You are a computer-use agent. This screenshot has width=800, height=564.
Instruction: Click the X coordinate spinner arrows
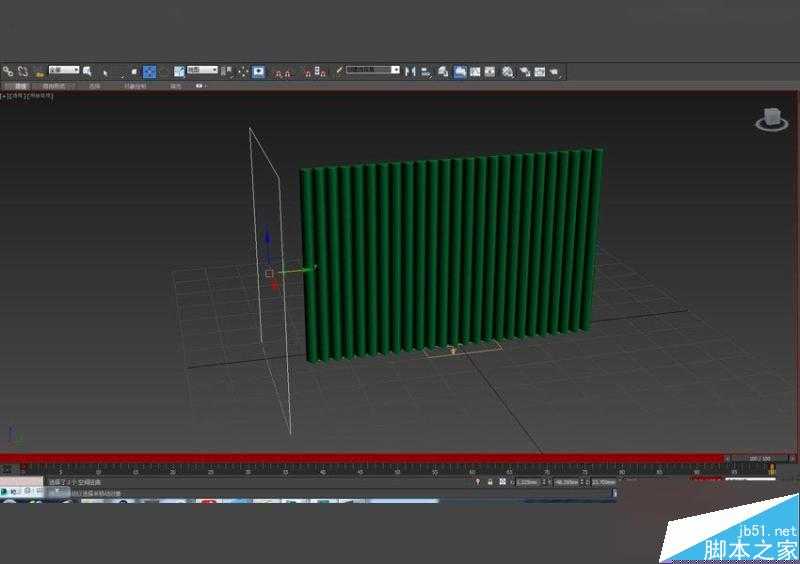click(544, 482)
